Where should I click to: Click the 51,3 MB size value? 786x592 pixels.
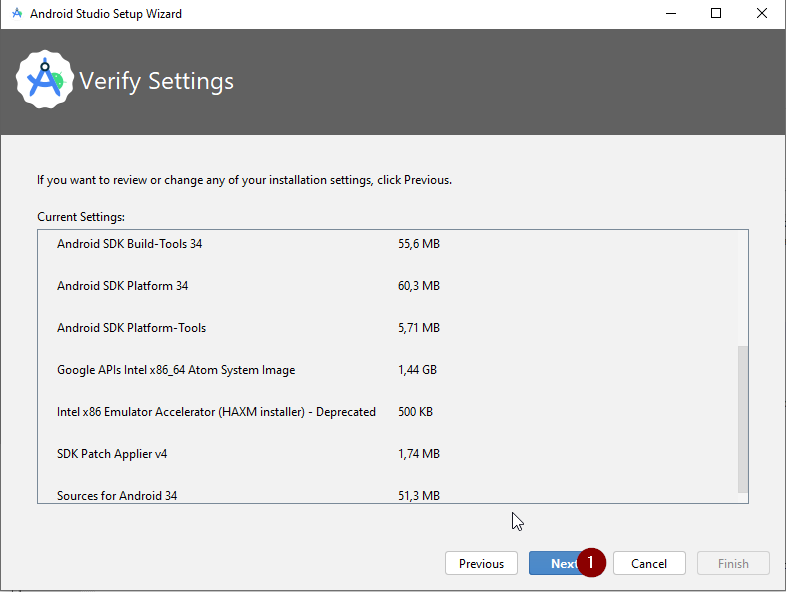(x=419, y=496)
